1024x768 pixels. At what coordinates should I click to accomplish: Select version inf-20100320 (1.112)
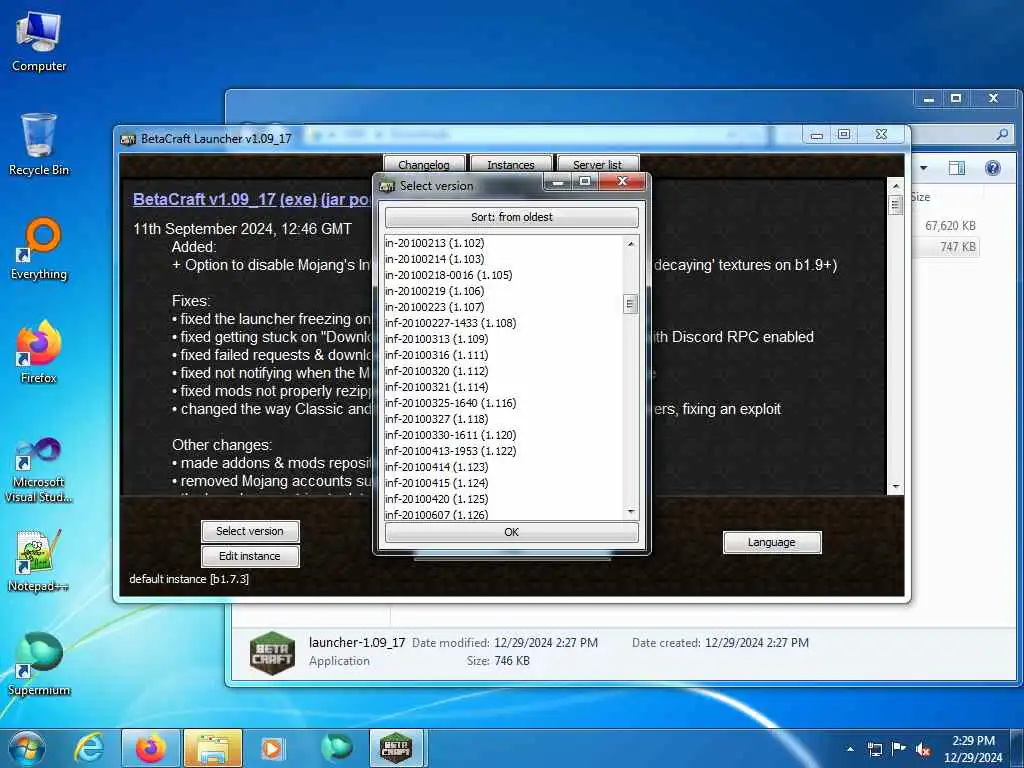(x=503, y=371)
